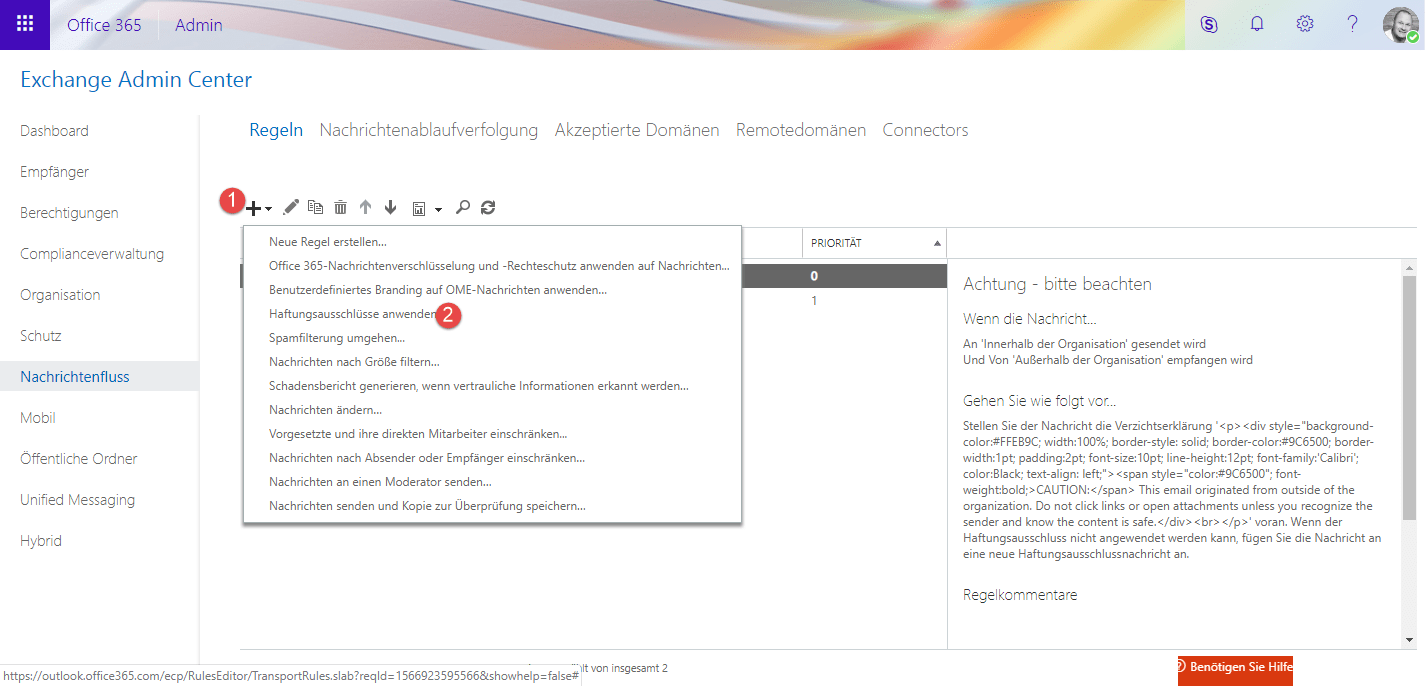Switch to the Nachrichtenablaufverfolgung tab
Screen dimensions: 1425x686
[428, 130]
